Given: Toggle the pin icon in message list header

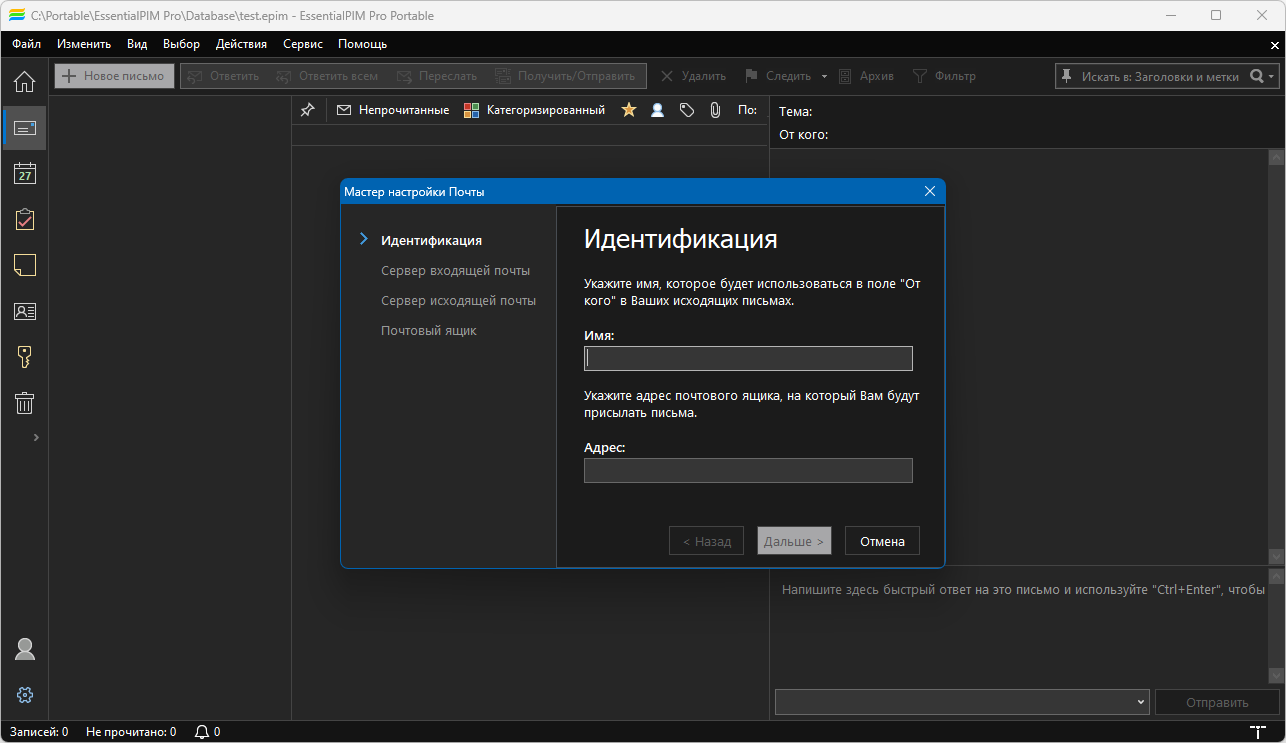Looking at the screenshot, I should (x=308, y=110).
